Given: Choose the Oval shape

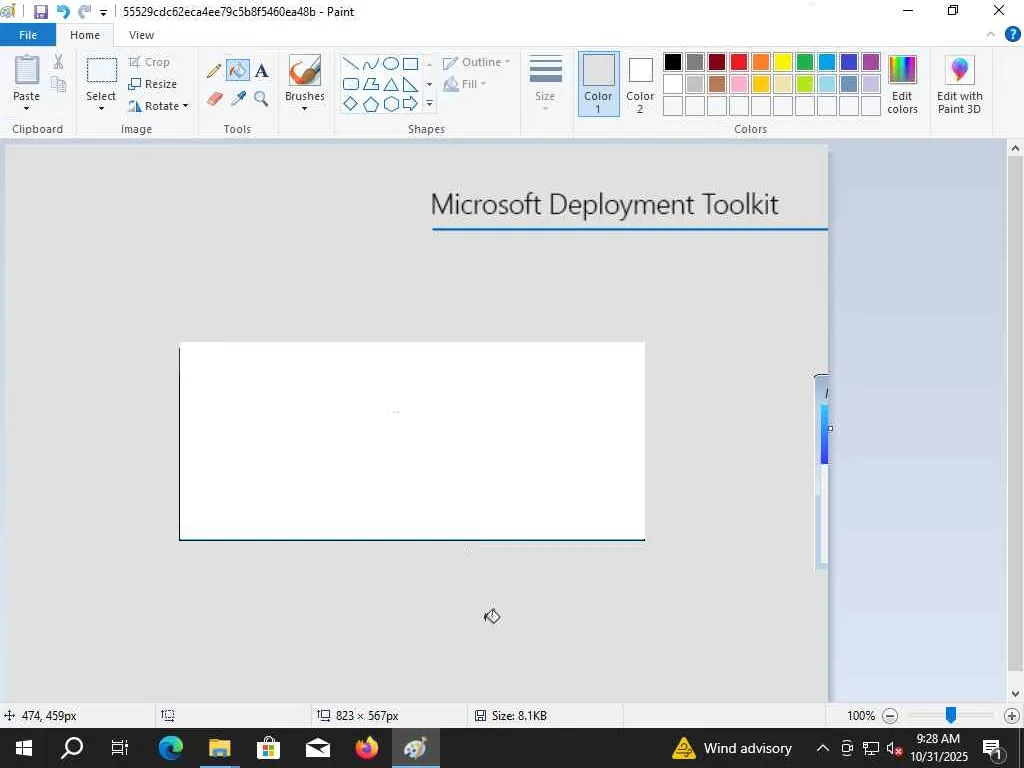Looking at the screenshot, I should click(391, 63).
